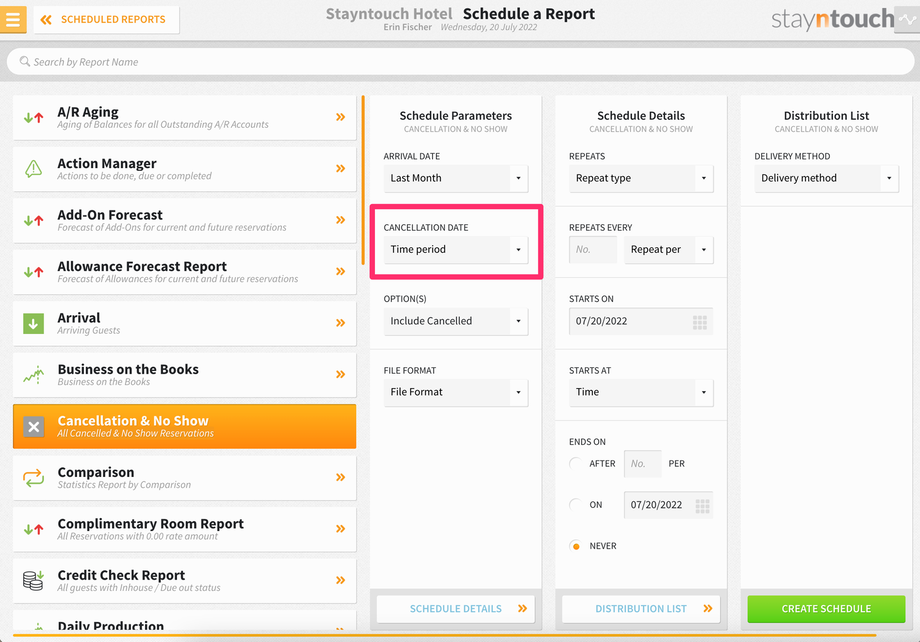This screenshot has width=920, height=642.
Task: Open Arrival via its double chevron
Action: [x=340, y=323]
